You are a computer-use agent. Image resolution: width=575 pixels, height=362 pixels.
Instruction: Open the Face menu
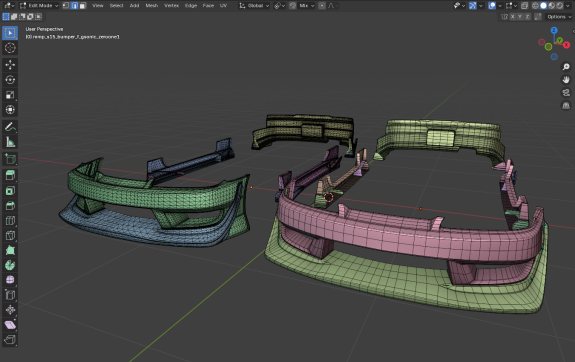208,6
